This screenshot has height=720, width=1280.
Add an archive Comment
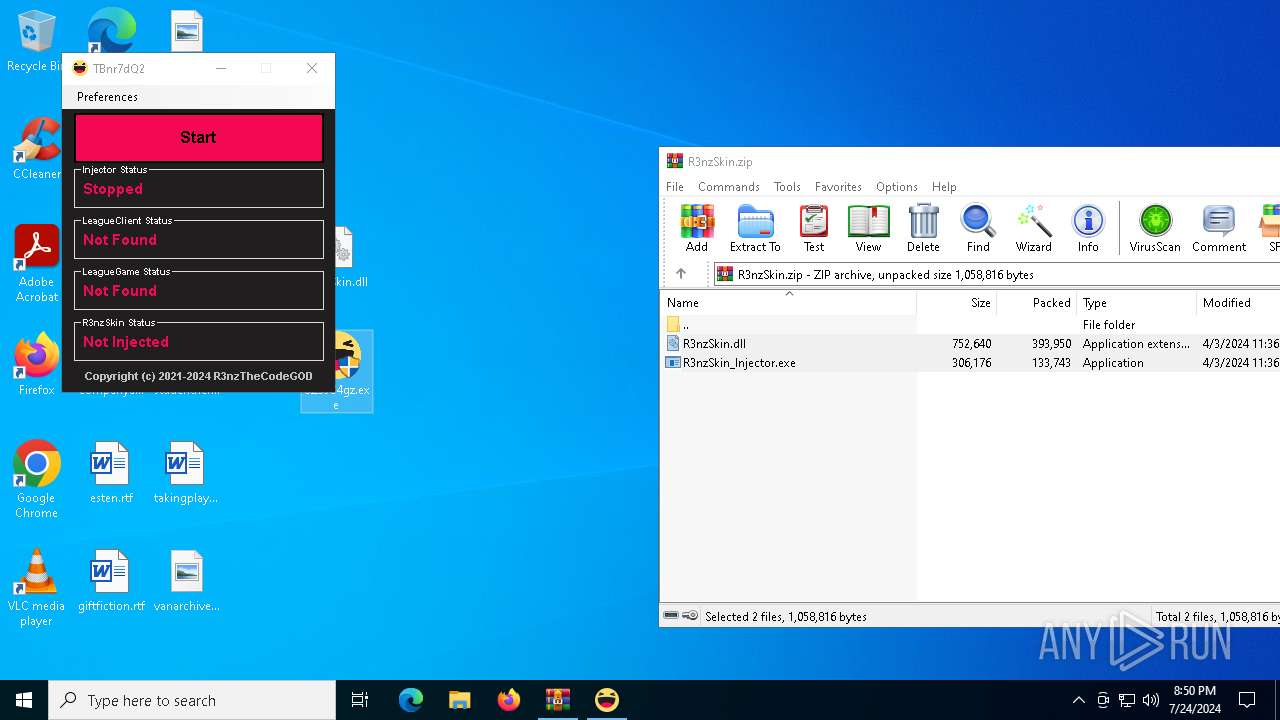(1218, 228)
